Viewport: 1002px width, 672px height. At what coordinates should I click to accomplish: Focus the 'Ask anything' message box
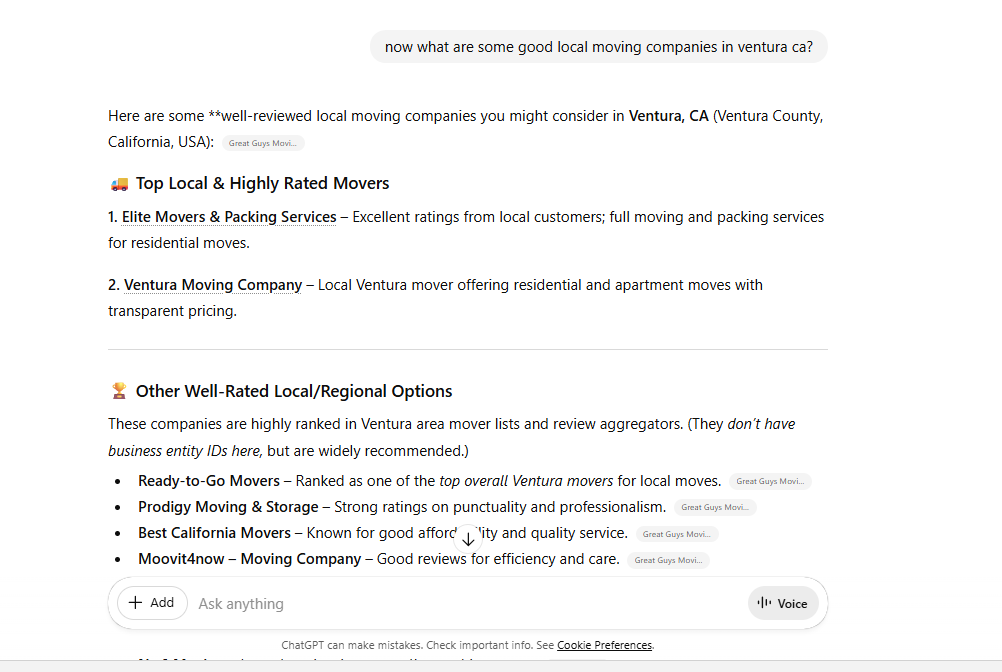(460, 603)
